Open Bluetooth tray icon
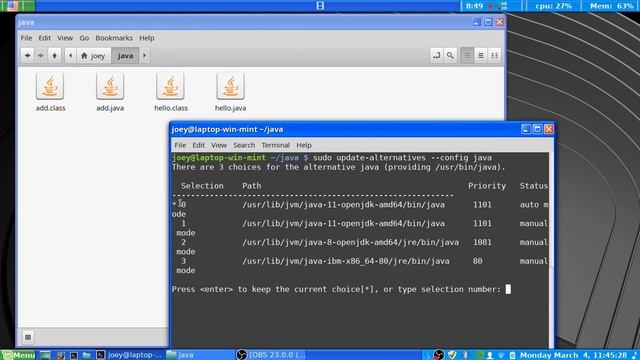 465,355
